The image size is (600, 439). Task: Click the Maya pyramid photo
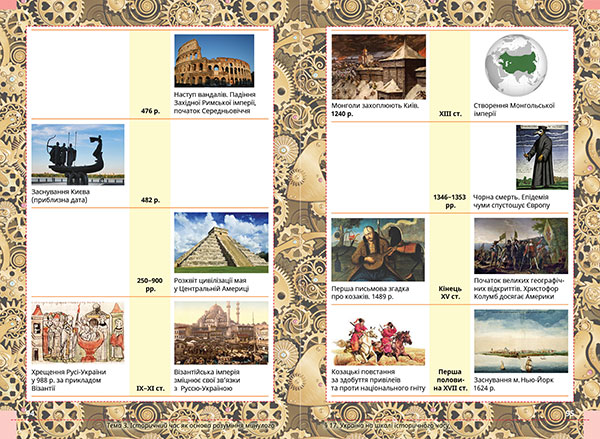coord(221,243)
